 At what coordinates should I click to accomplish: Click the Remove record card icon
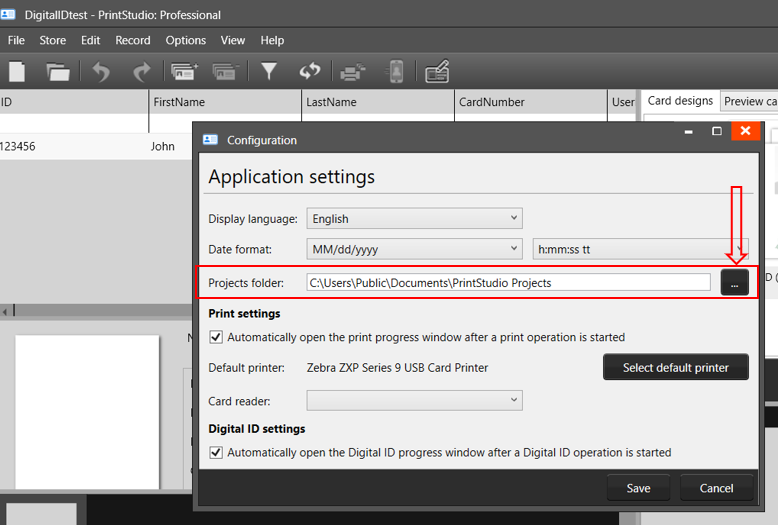click(x=226, y=72)
